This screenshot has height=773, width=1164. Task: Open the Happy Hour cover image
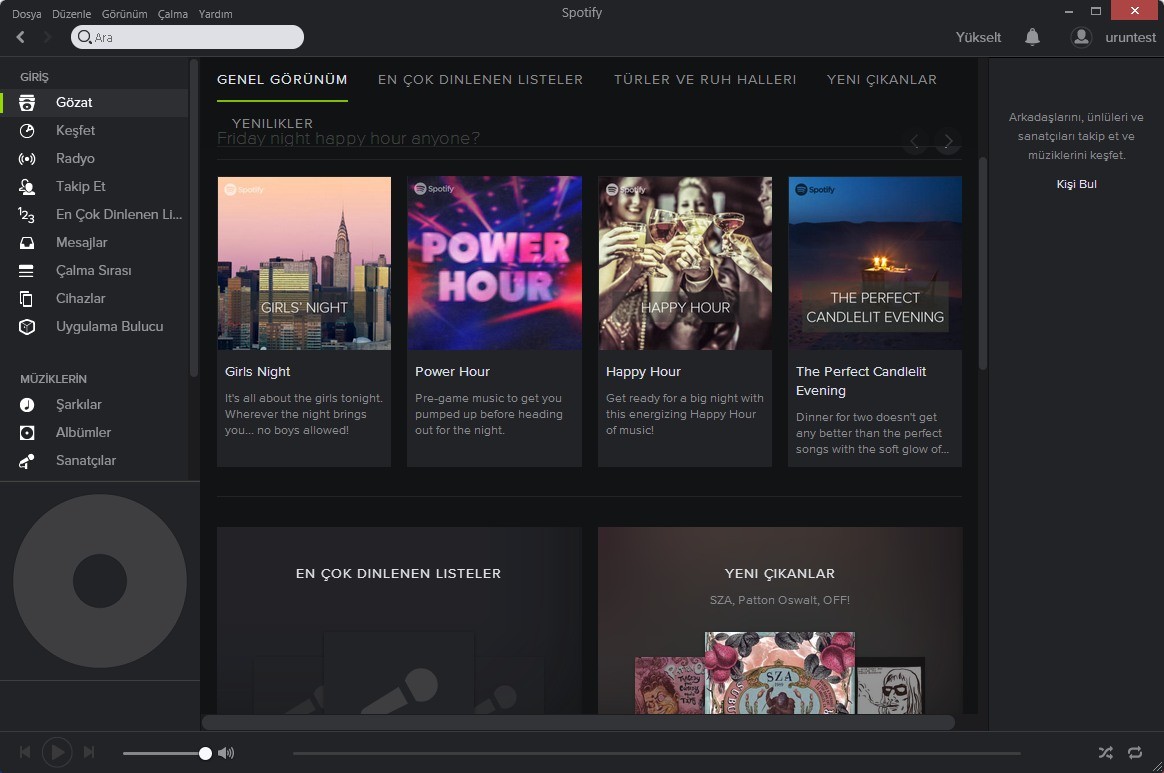pyautogui.click(x=684, y=263)
